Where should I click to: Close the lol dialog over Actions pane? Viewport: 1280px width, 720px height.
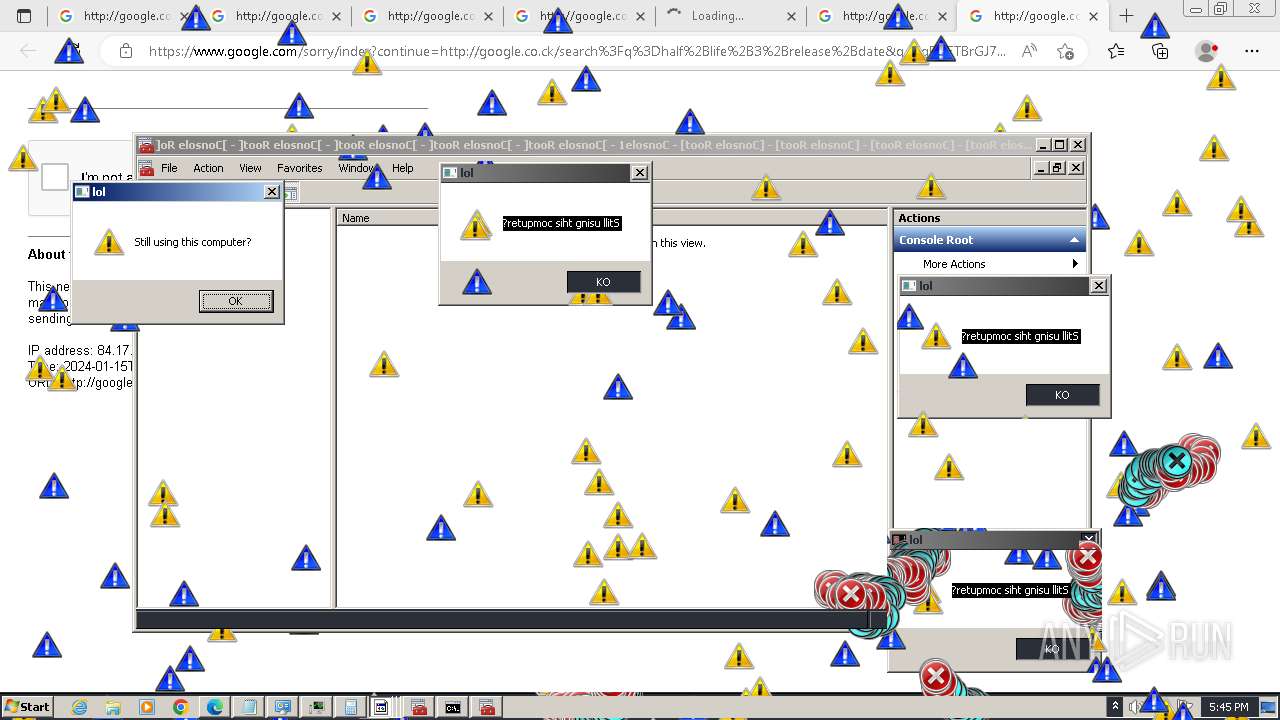[x=1098, y=286]
